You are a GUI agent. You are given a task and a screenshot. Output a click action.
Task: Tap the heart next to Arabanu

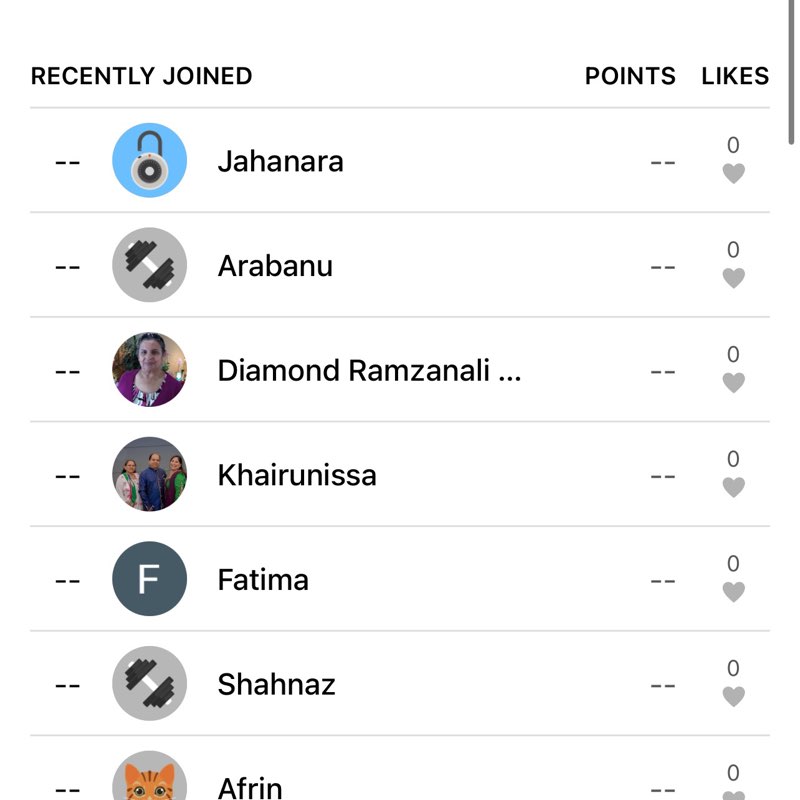[x=733, y=278]
